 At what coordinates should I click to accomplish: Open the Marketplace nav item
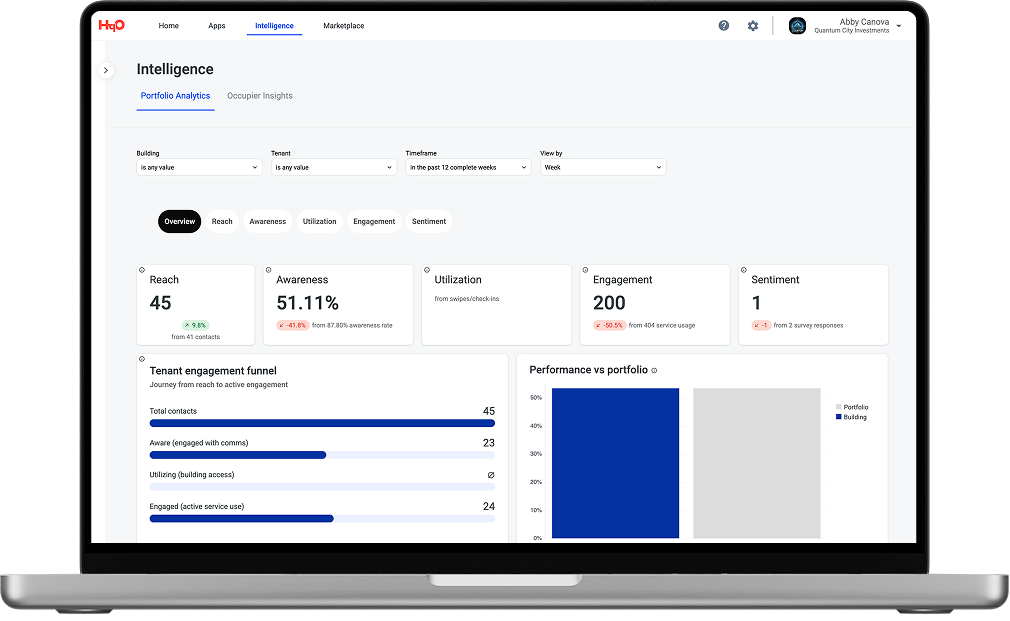pyautogui.click(x=343, y=26)
